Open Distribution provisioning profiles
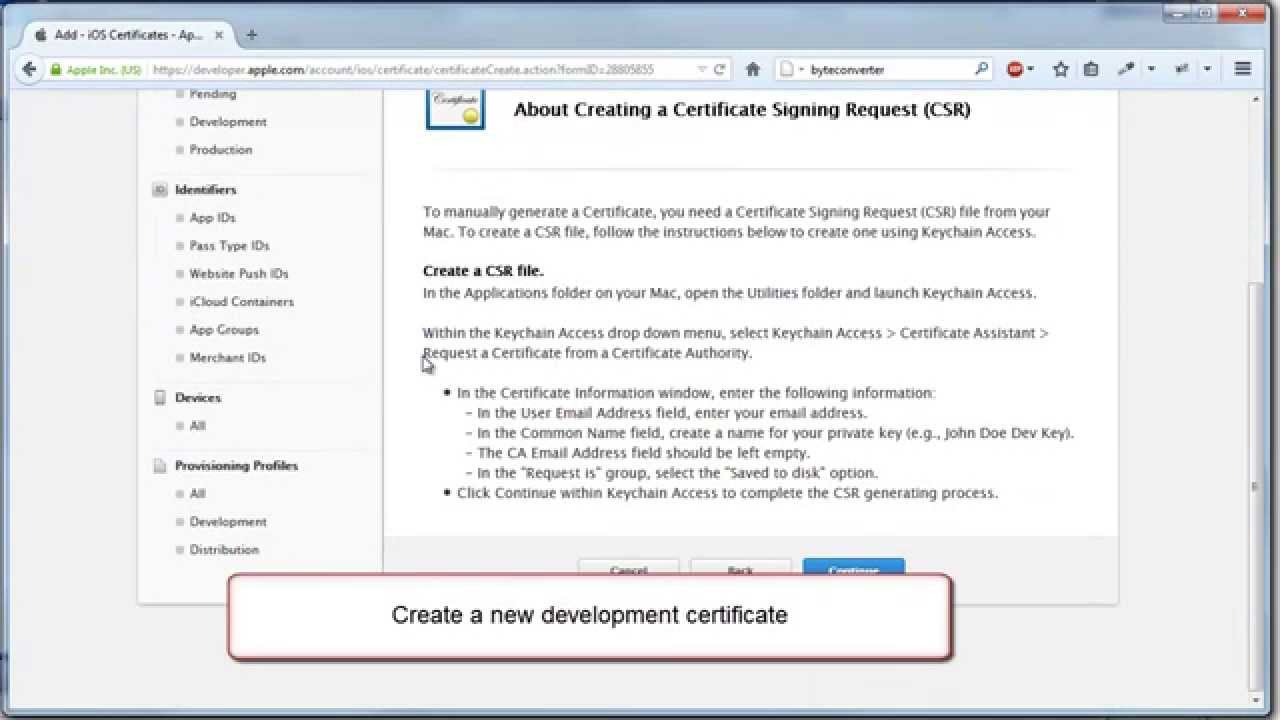This screenshot has width=1280, height=720. [x=224, y=550]
